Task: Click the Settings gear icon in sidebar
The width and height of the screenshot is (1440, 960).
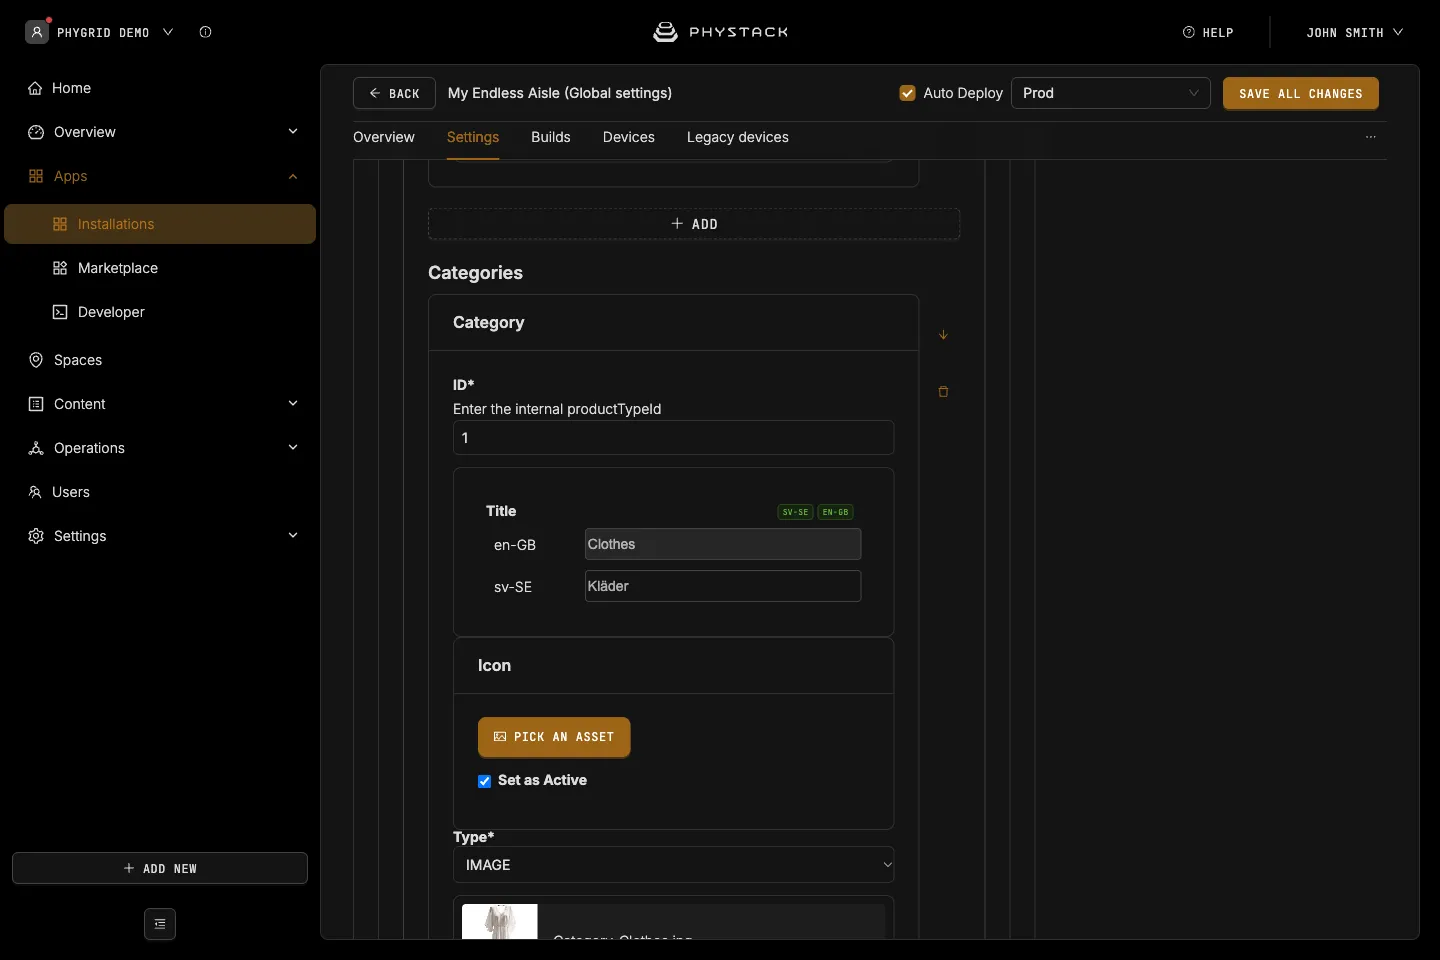Action: (36, 536)
